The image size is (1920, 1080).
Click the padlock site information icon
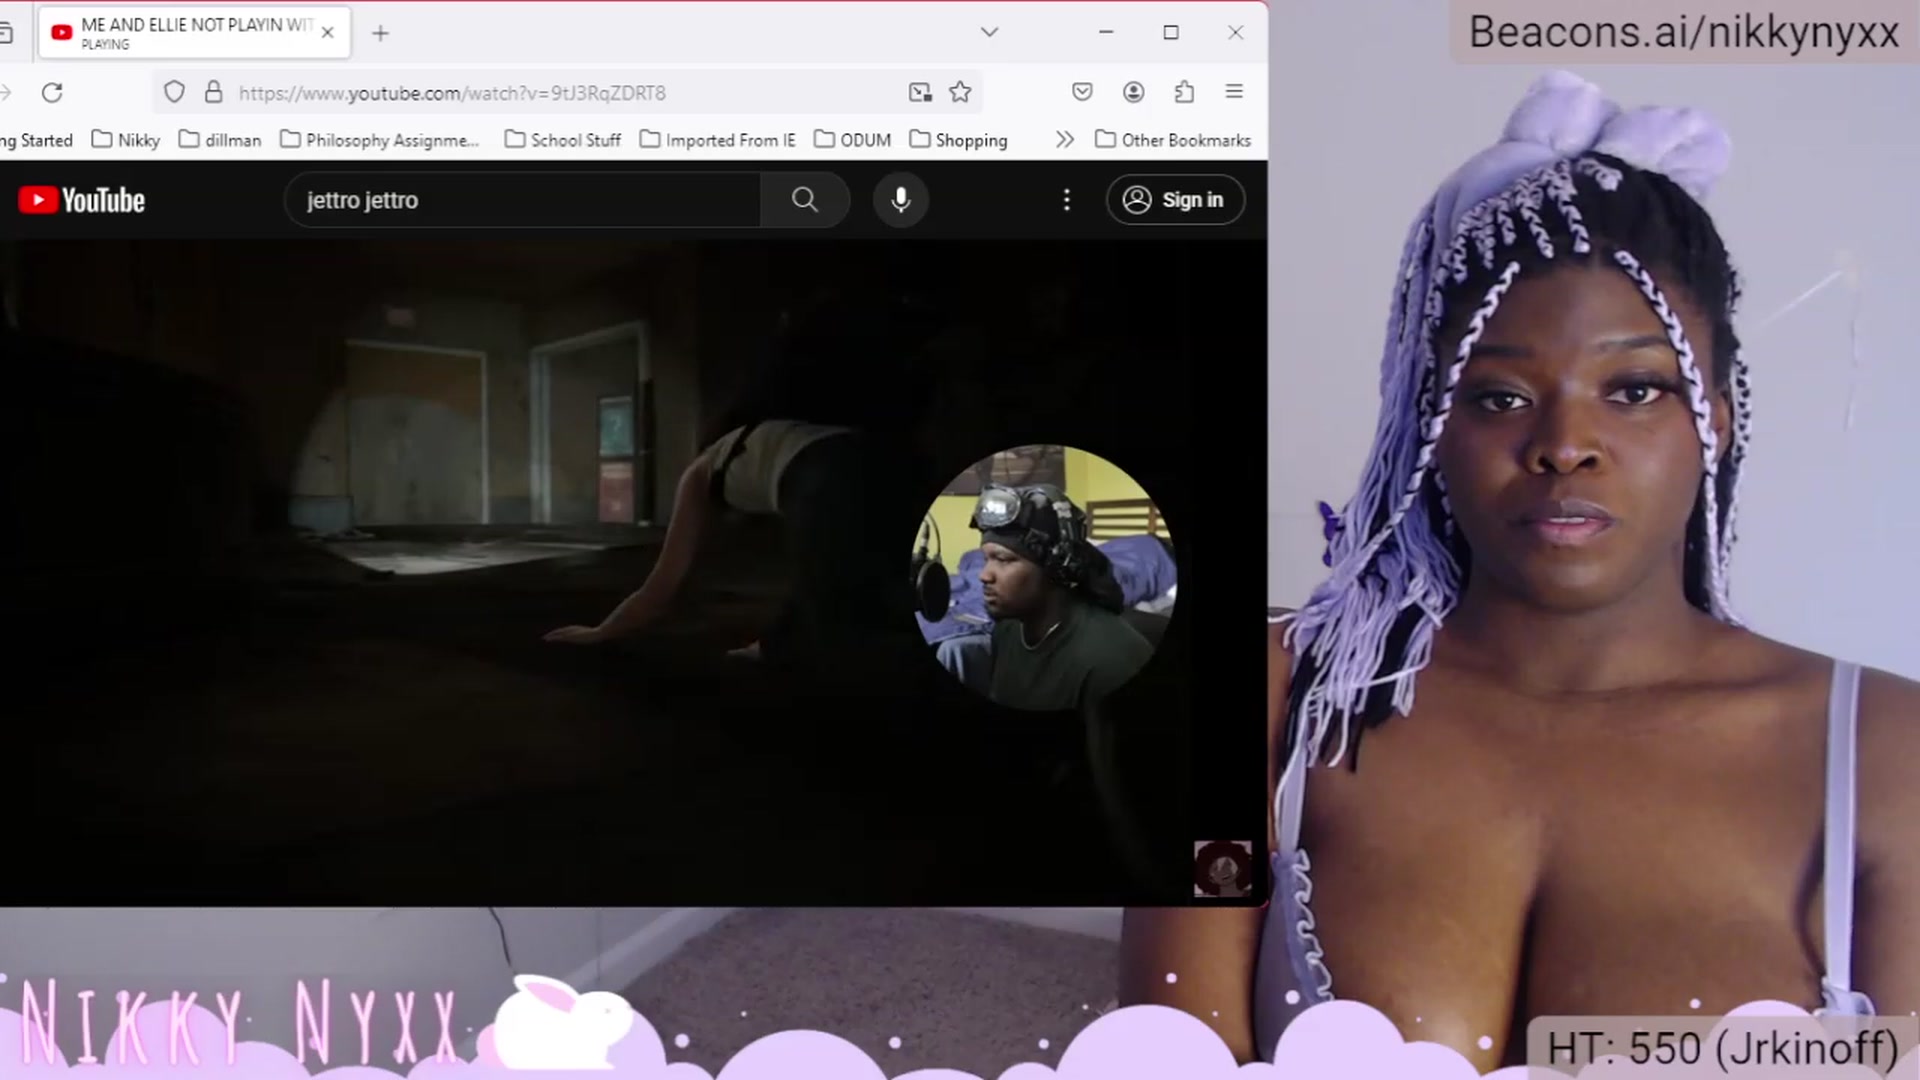[213, 92]
